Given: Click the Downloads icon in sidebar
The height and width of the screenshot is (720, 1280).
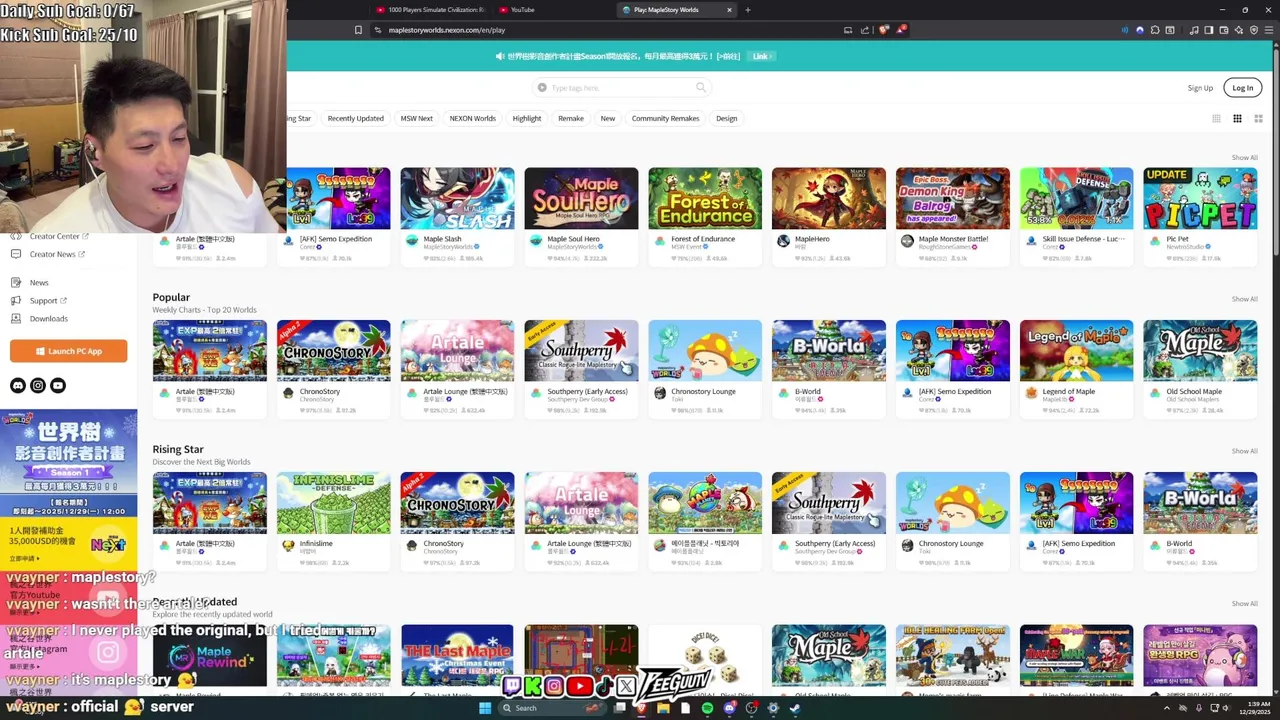Looking at the screenshot, I should click(16, 318).
